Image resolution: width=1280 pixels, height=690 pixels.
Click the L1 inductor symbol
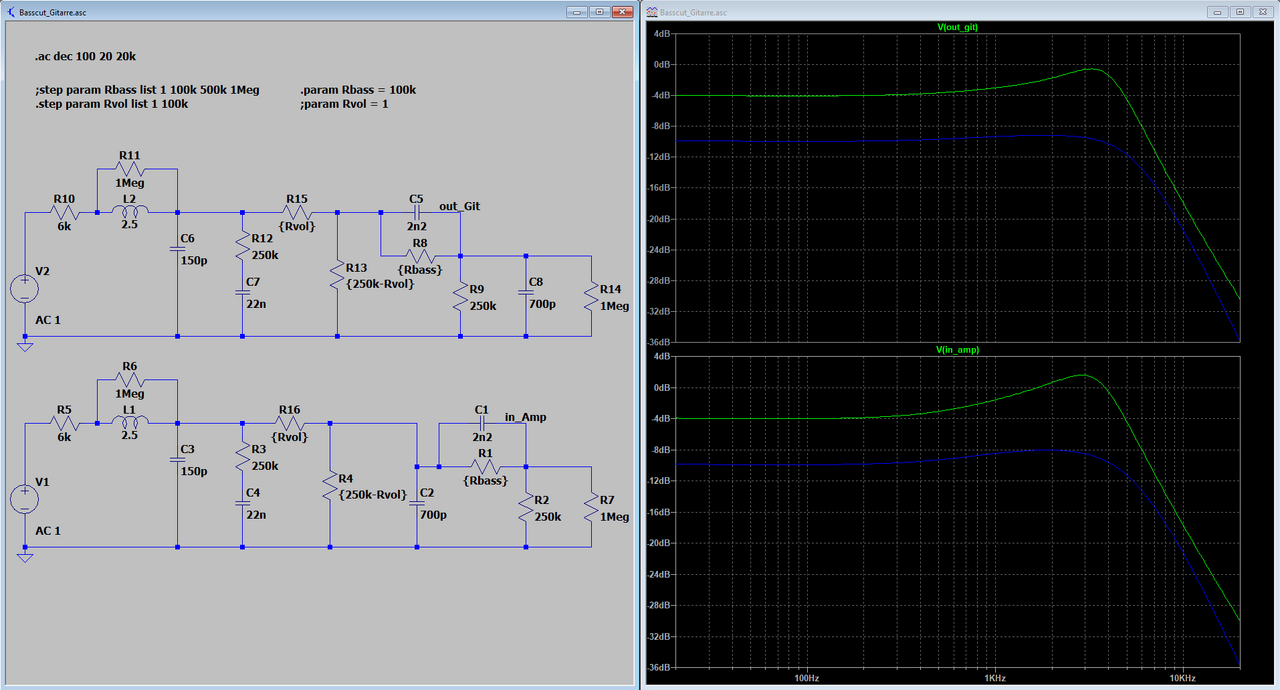pyautogui.click(x=129, y=422)
